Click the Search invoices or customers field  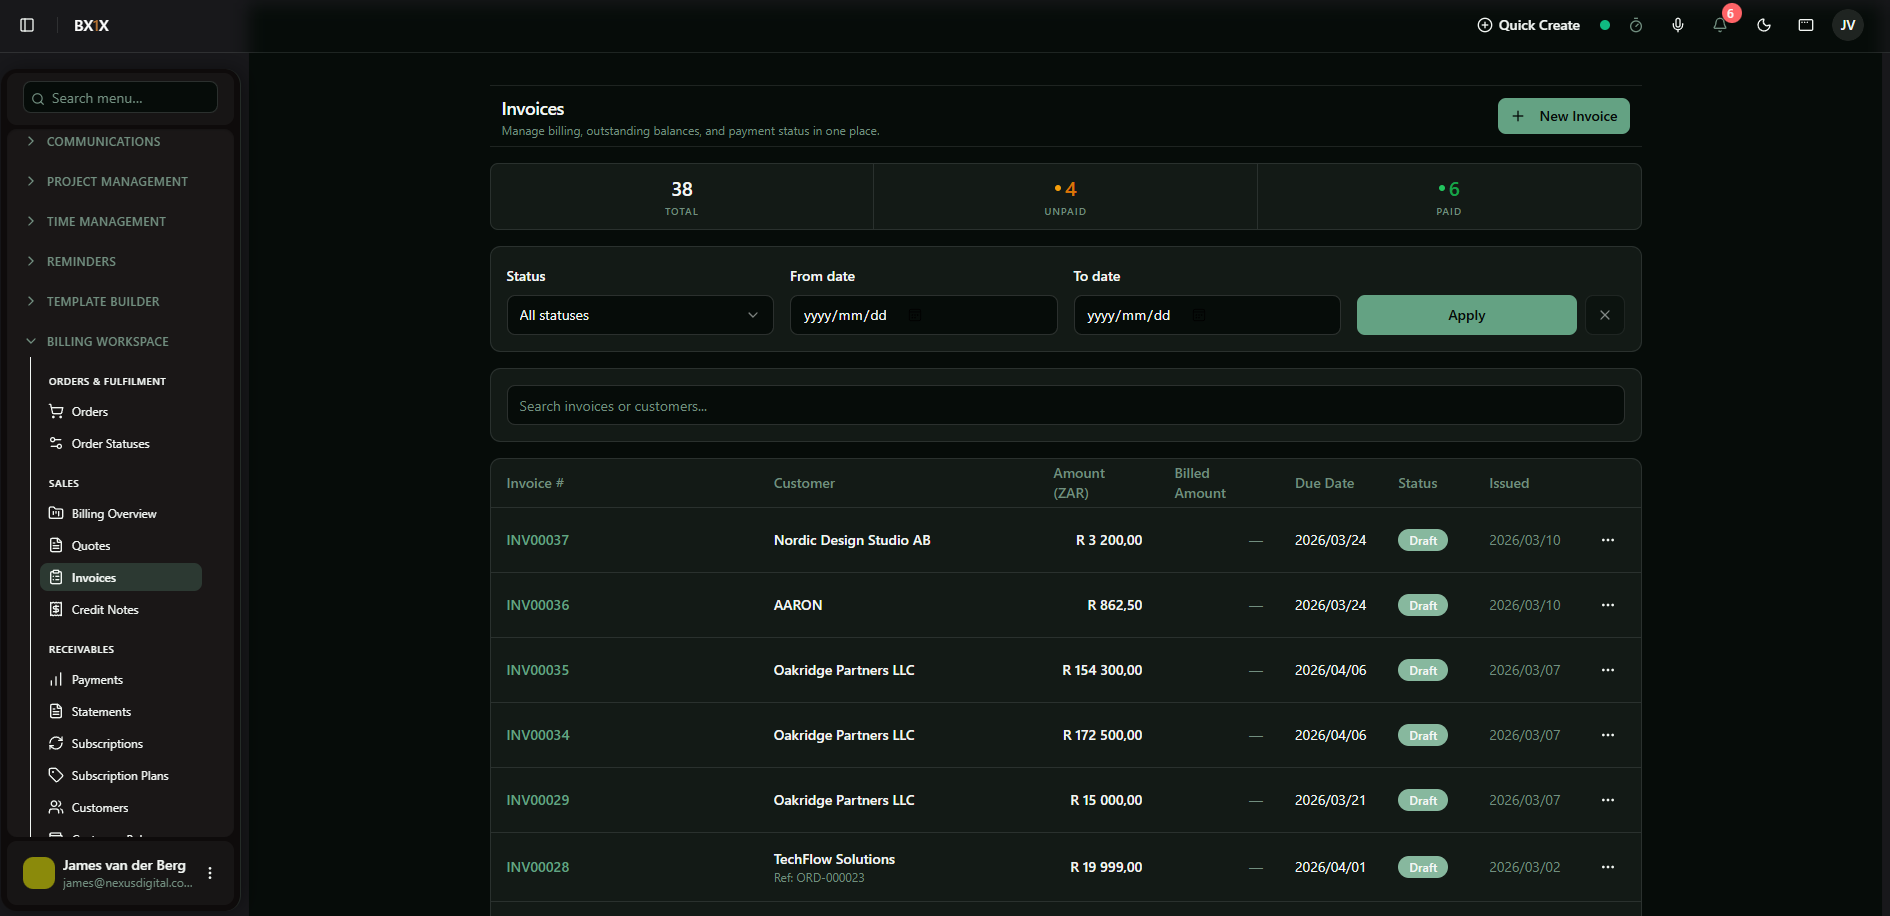tap(1065, 406)
